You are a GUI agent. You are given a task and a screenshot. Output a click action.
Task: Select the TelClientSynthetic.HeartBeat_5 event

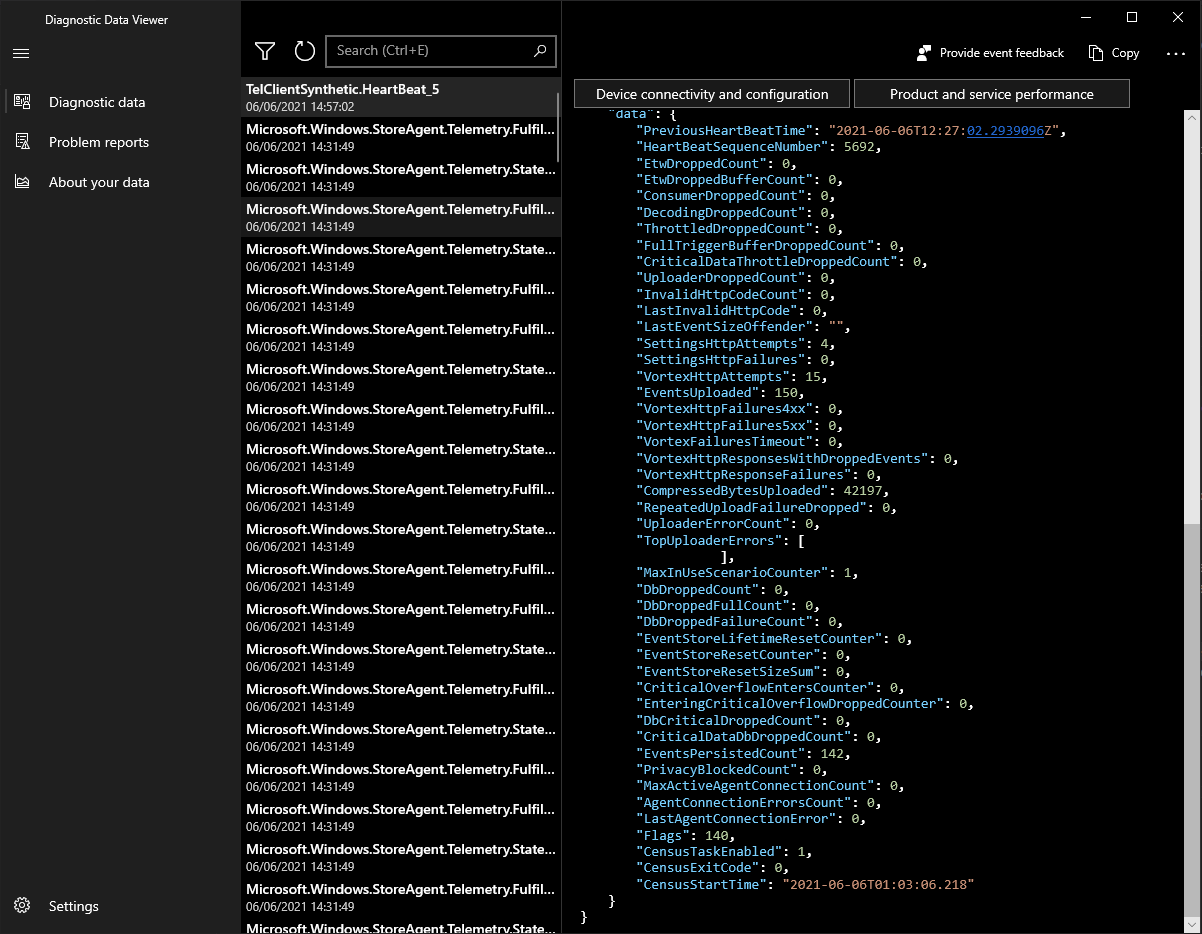[x=400, y=97]
